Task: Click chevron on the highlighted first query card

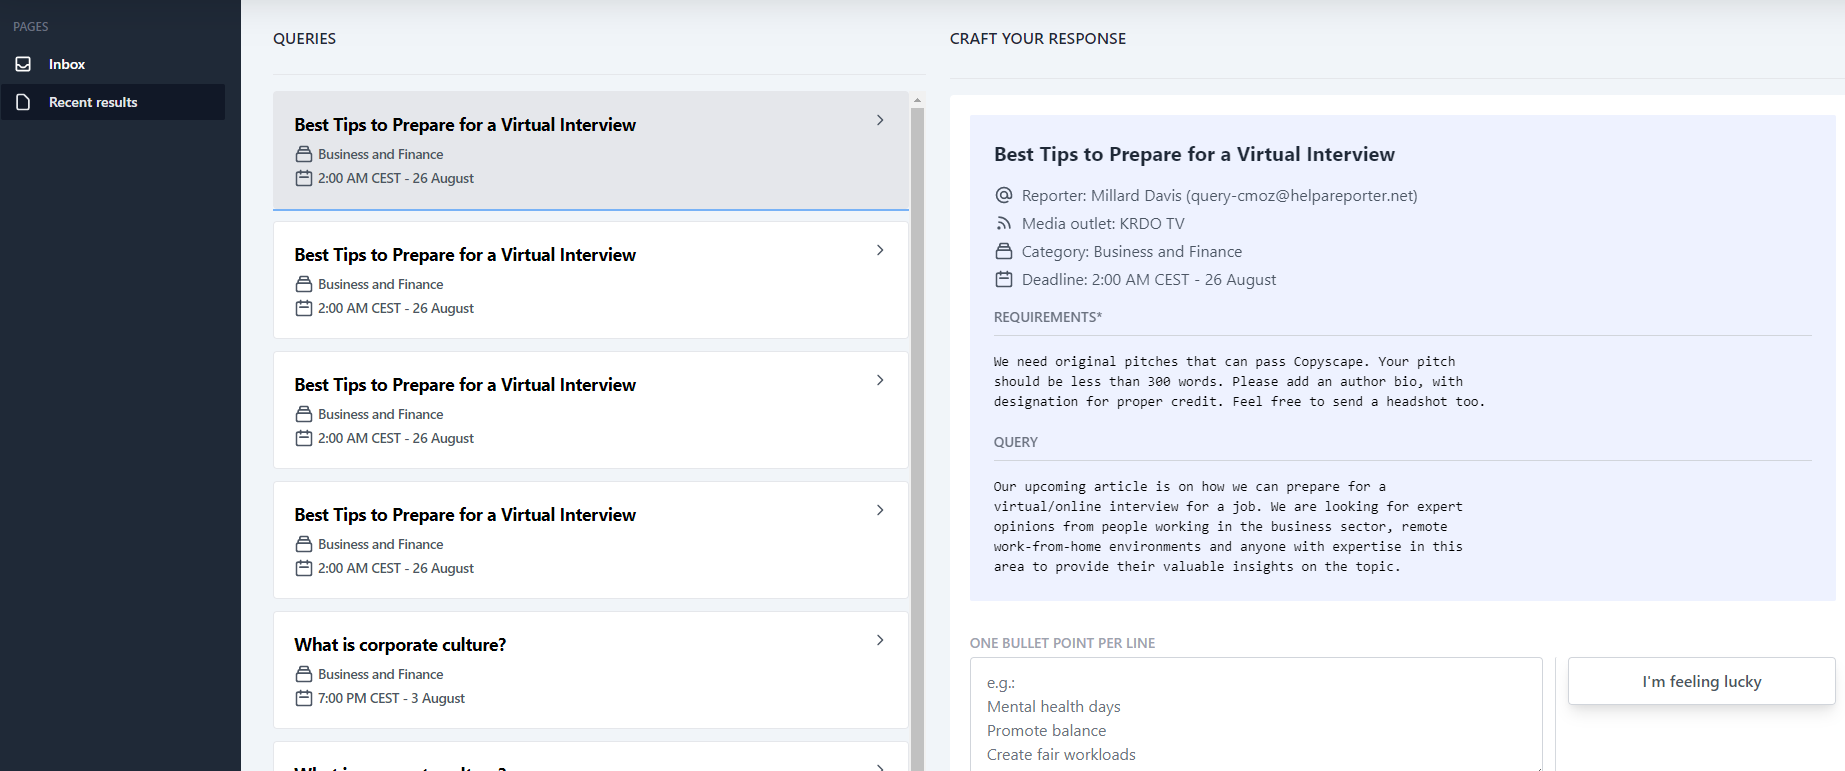Action: pos(880,120)
